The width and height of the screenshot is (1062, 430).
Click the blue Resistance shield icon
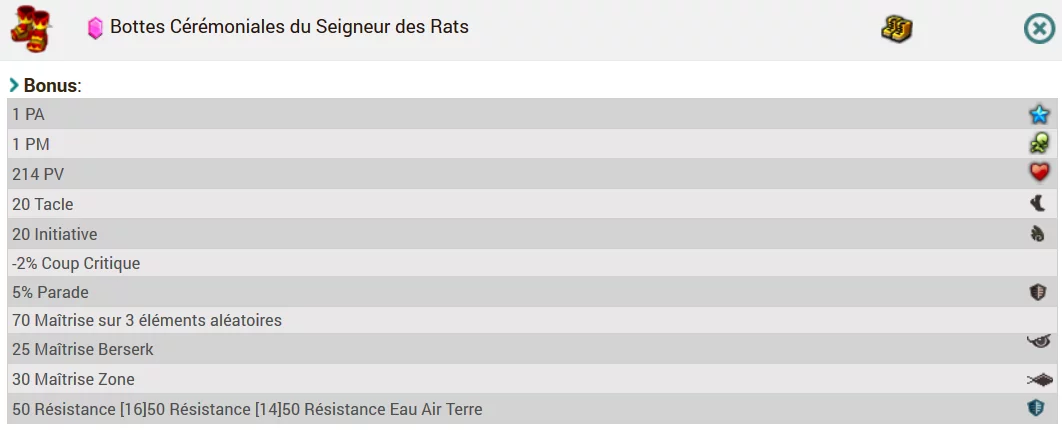click(1036, 407)
